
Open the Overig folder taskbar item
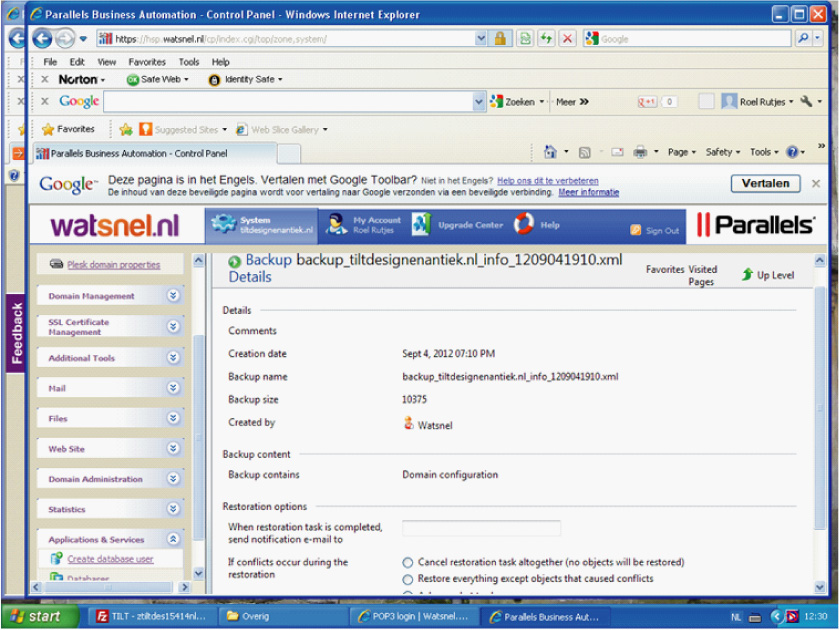(283, 617)
